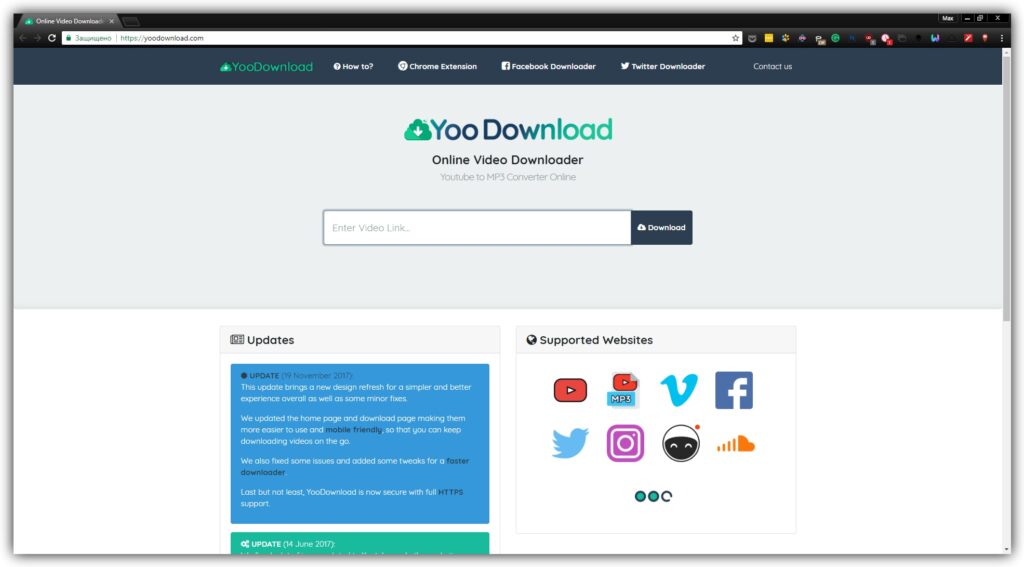Viewport: 1024px width, 567px height.
Task: Click the Supported Websites heading
Action: [590, 340]
